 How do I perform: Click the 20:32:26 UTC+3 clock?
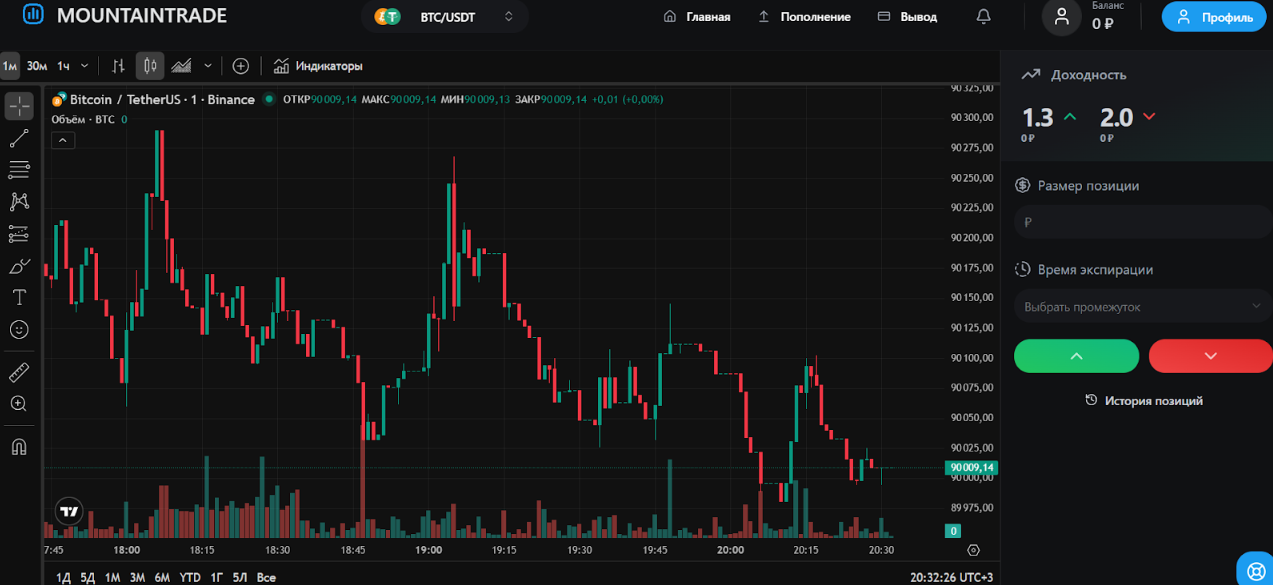coord(951,577)
